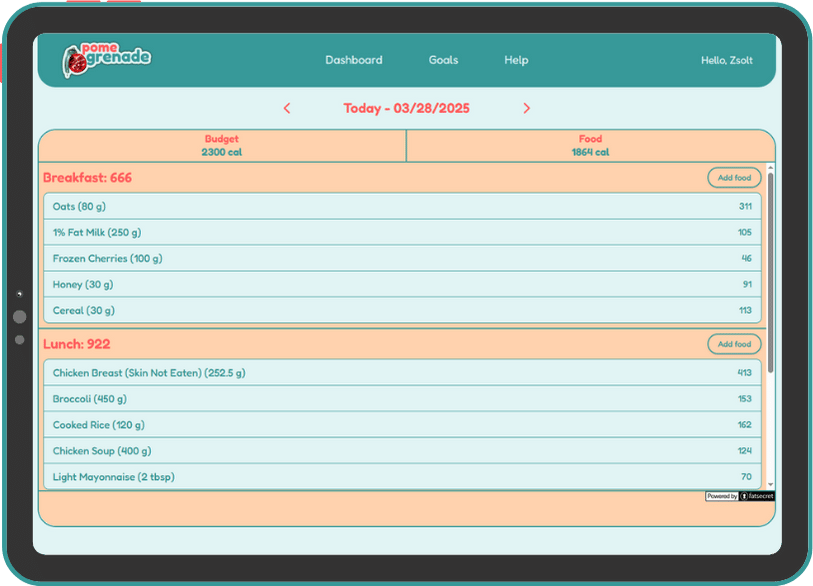The height and width of the screenshot is (586, 813).
Task: Go to previous day arrow
Action: coord(287,108)
